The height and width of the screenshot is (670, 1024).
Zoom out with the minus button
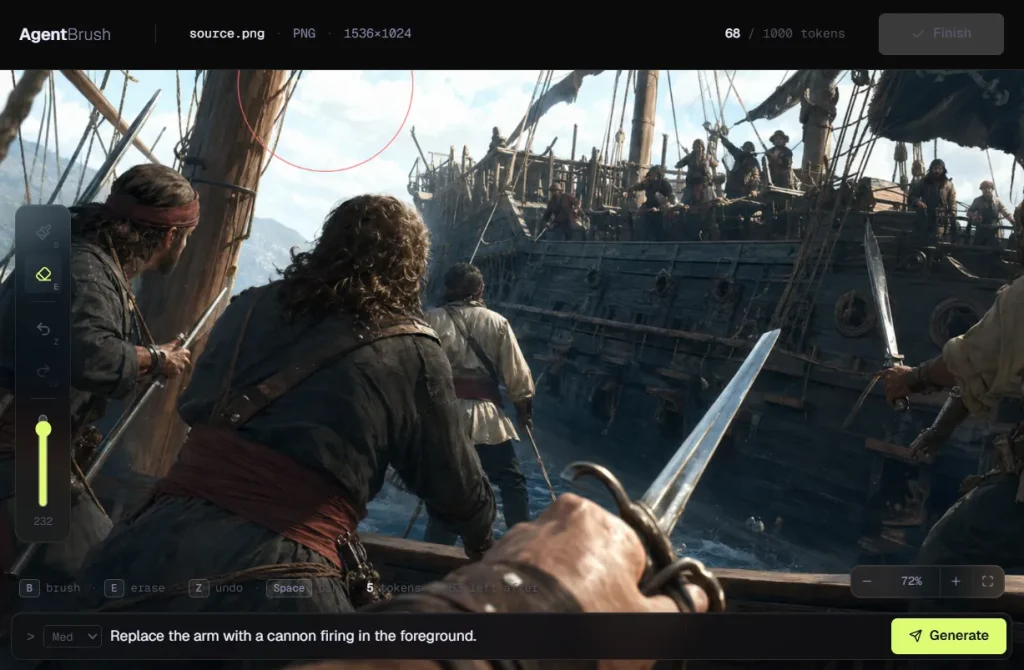(x=867, y=581)
